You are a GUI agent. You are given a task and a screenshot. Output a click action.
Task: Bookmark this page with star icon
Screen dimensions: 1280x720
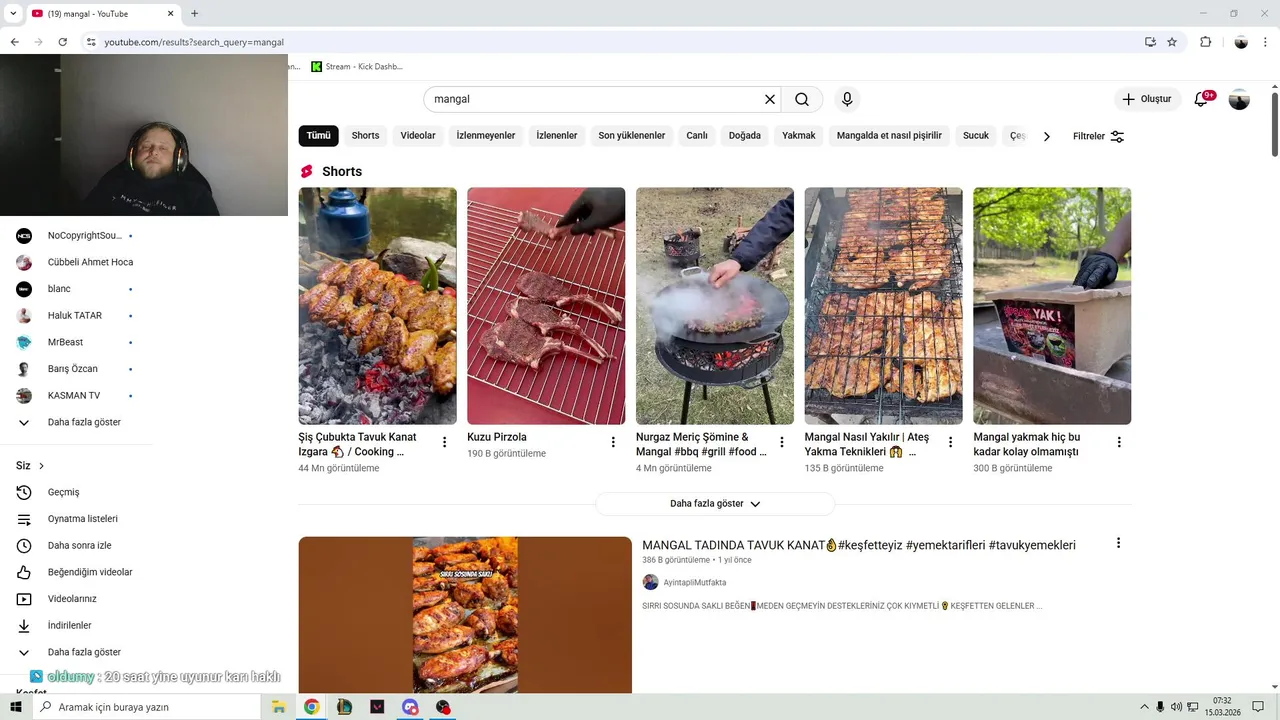[1172, 42]
